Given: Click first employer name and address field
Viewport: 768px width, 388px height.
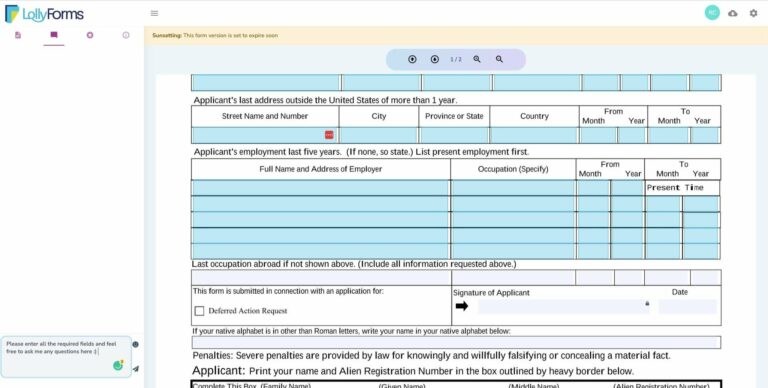Looking at the screenshot, I should 320,188.
